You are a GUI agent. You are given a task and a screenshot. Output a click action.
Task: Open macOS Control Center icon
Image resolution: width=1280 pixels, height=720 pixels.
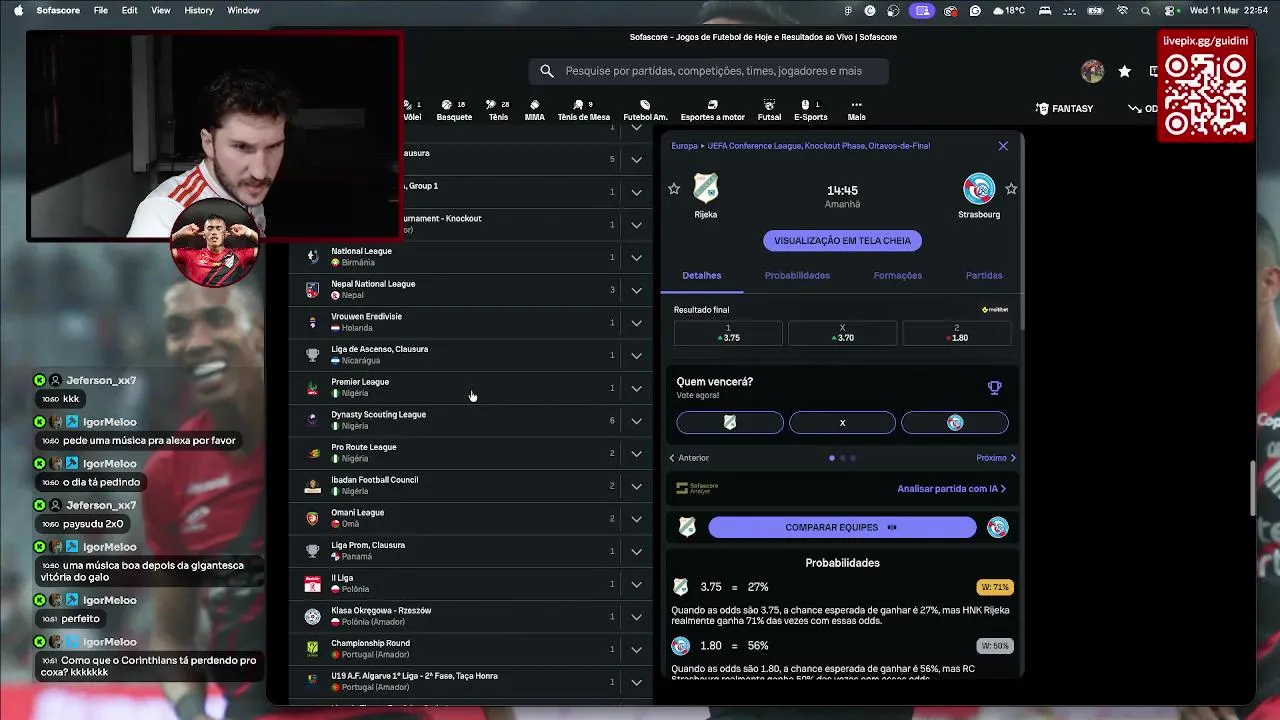click(x=1168, y=10)
